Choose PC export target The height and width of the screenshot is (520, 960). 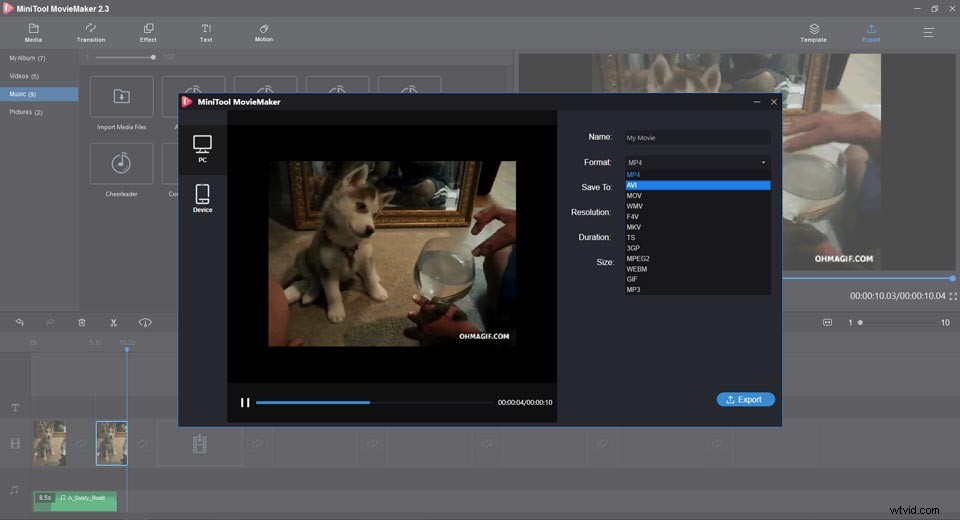(202, 149)
